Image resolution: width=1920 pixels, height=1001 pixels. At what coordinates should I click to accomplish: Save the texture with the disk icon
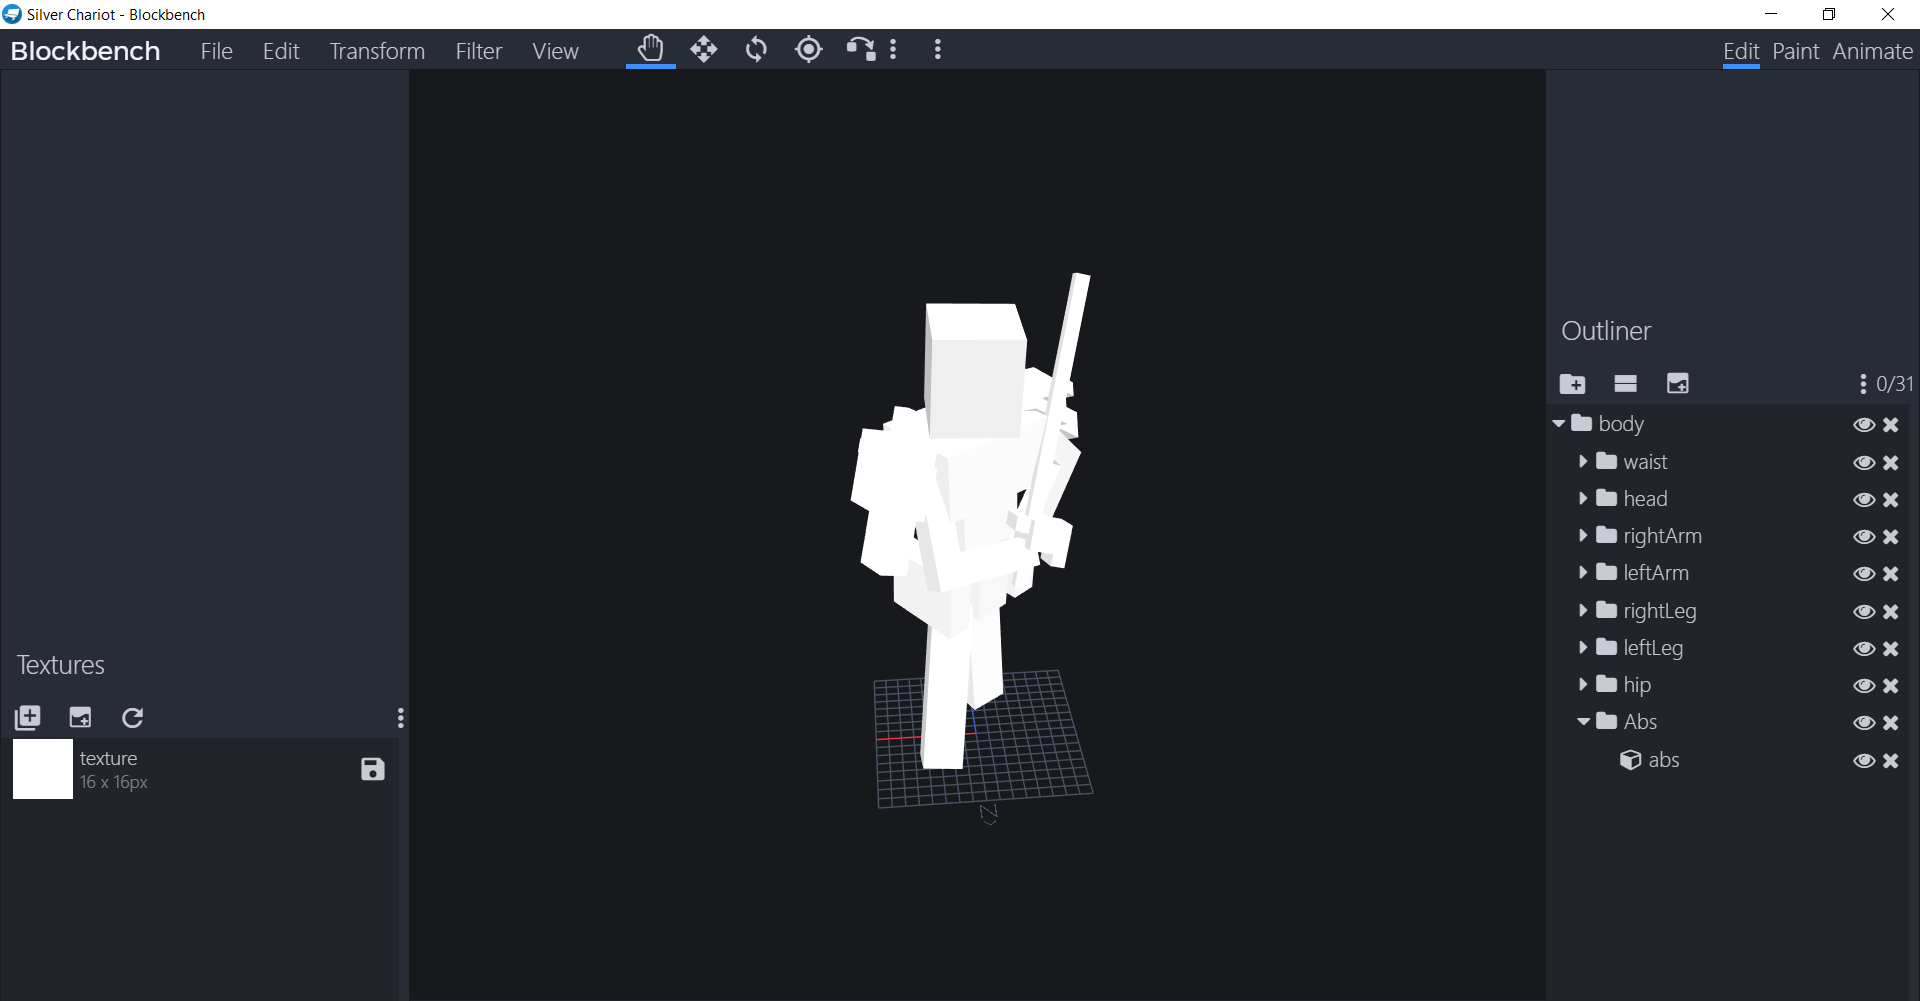[373, 769]
